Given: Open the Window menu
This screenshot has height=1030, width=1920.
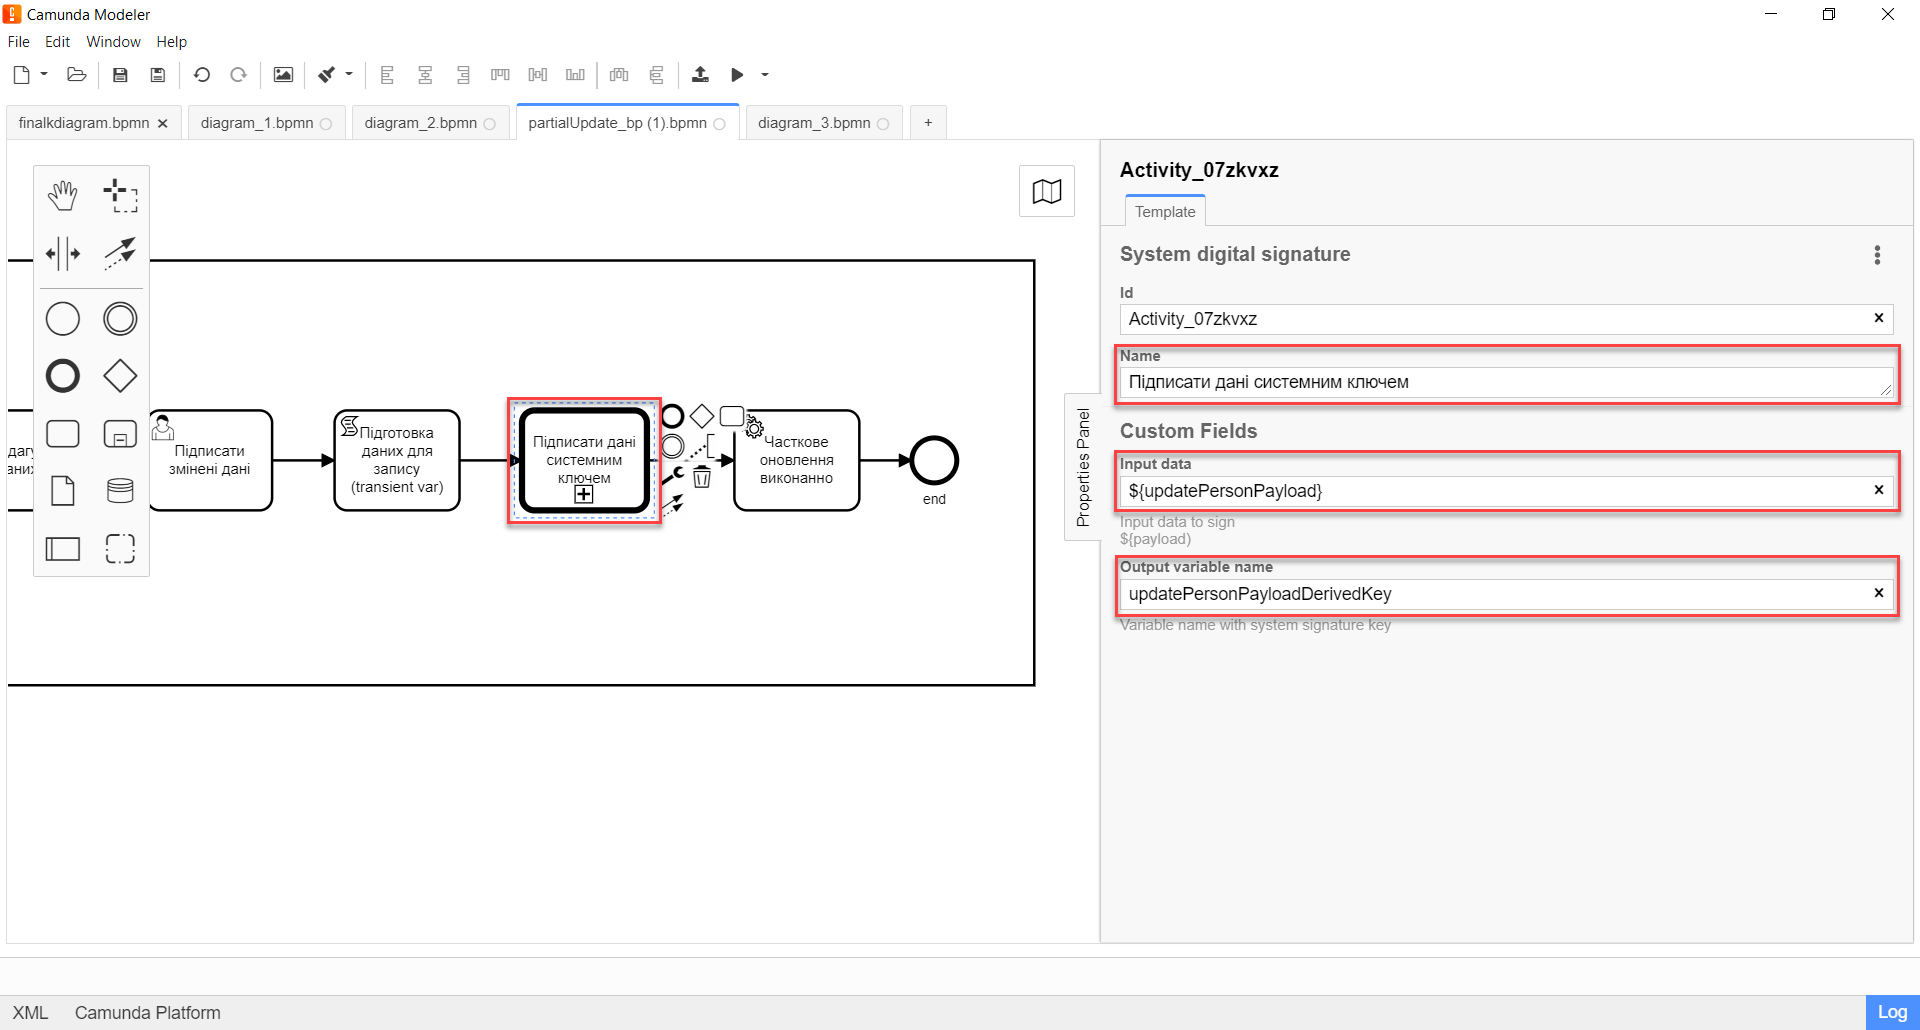Looking at the screenshot, I should (x=113, y=42).
